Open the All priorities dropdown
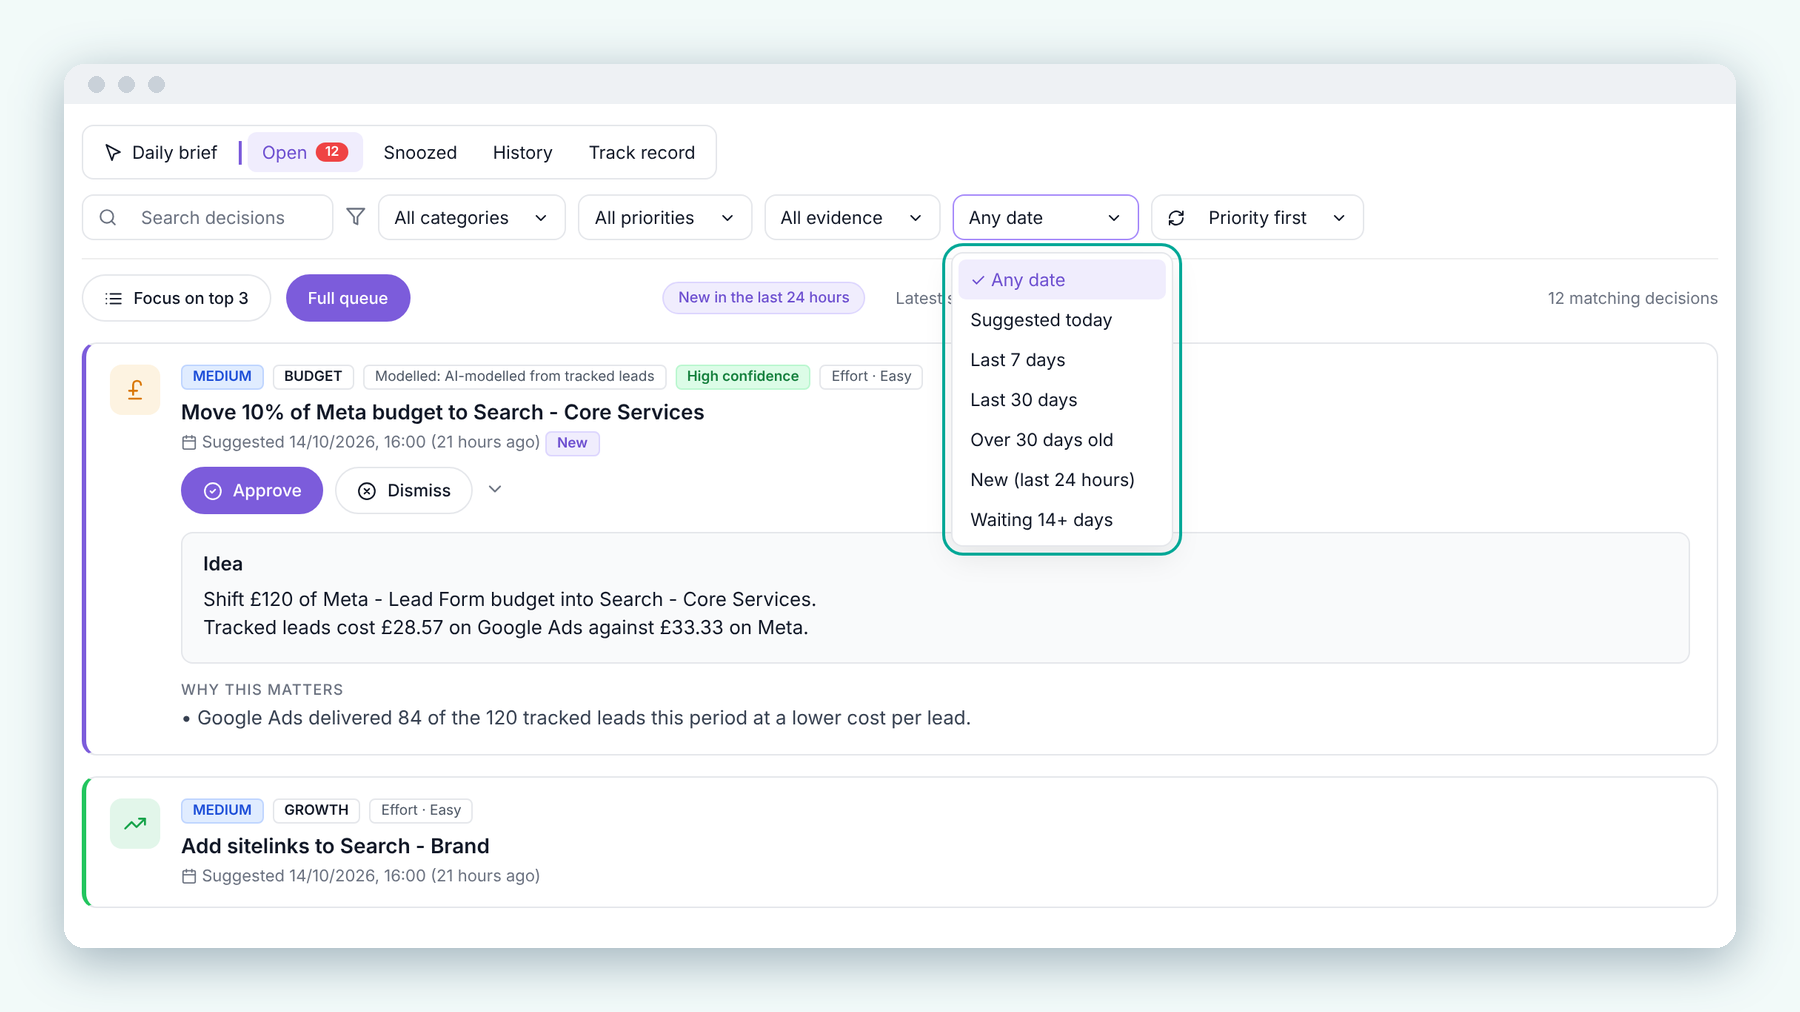Image resolution: width=1800 pixels, height=1012 pixels. (665, 217)
